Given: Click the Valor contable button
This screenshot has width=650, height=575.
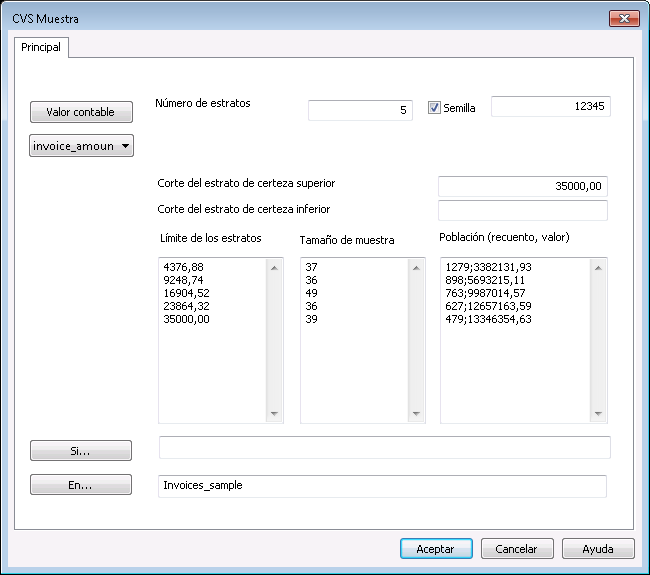Looking at the screenshot, I should (81, 112).
